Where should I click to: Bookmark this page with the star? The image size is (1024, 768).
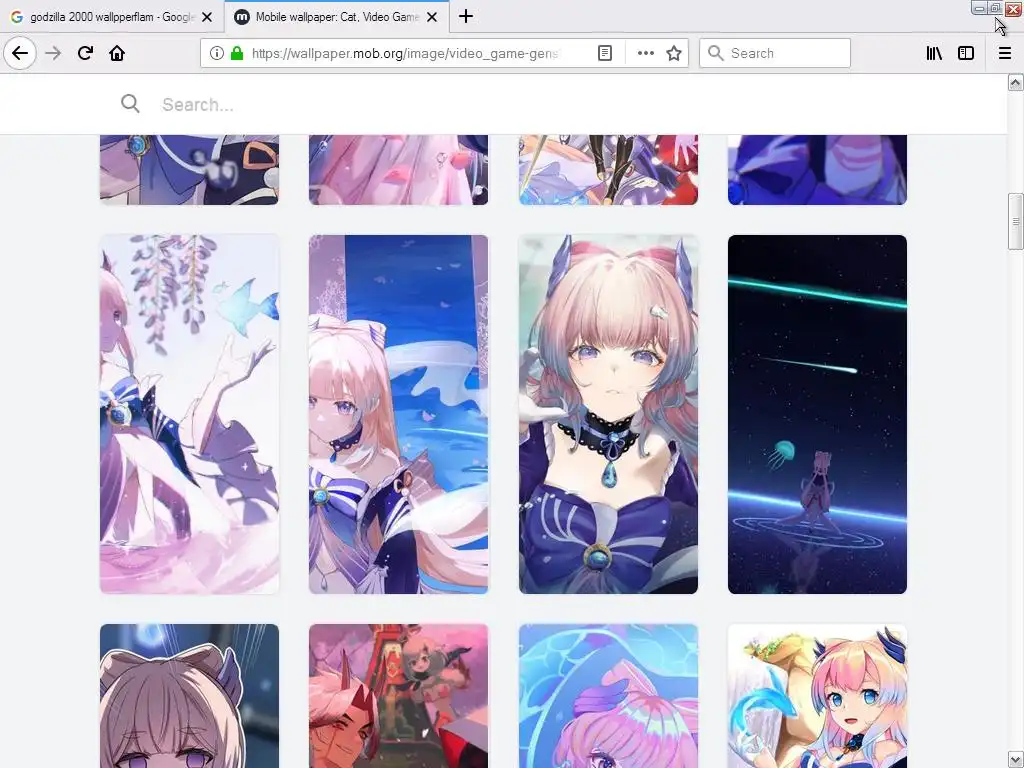(674, 53)
